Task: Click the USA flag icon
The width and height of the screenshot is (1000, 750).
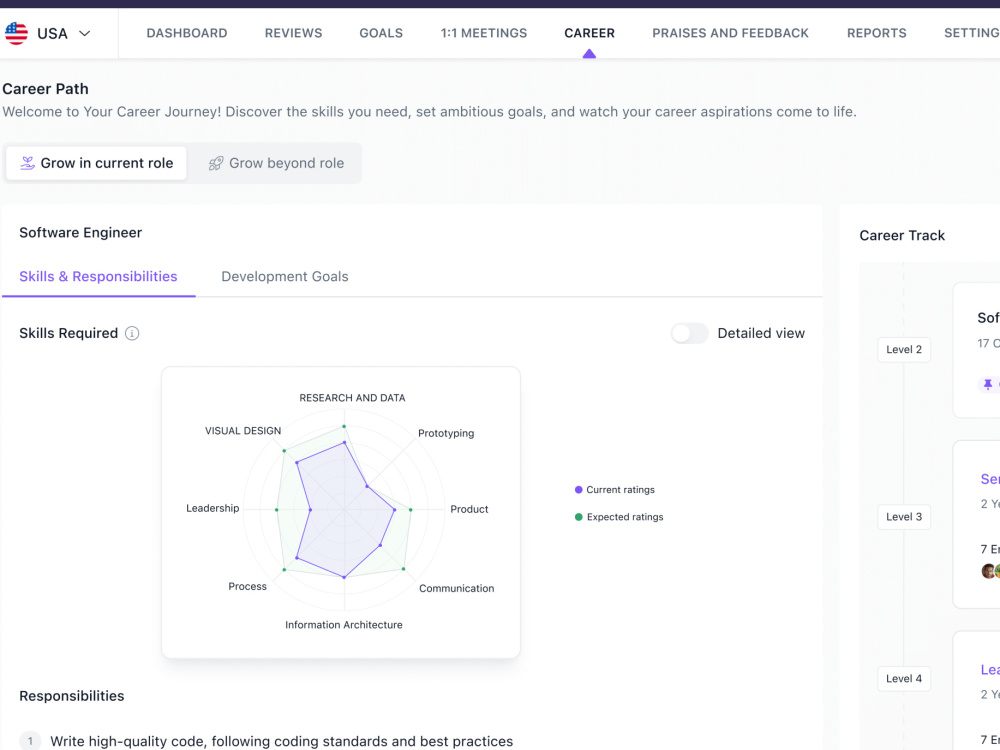Action: (16, 33)
